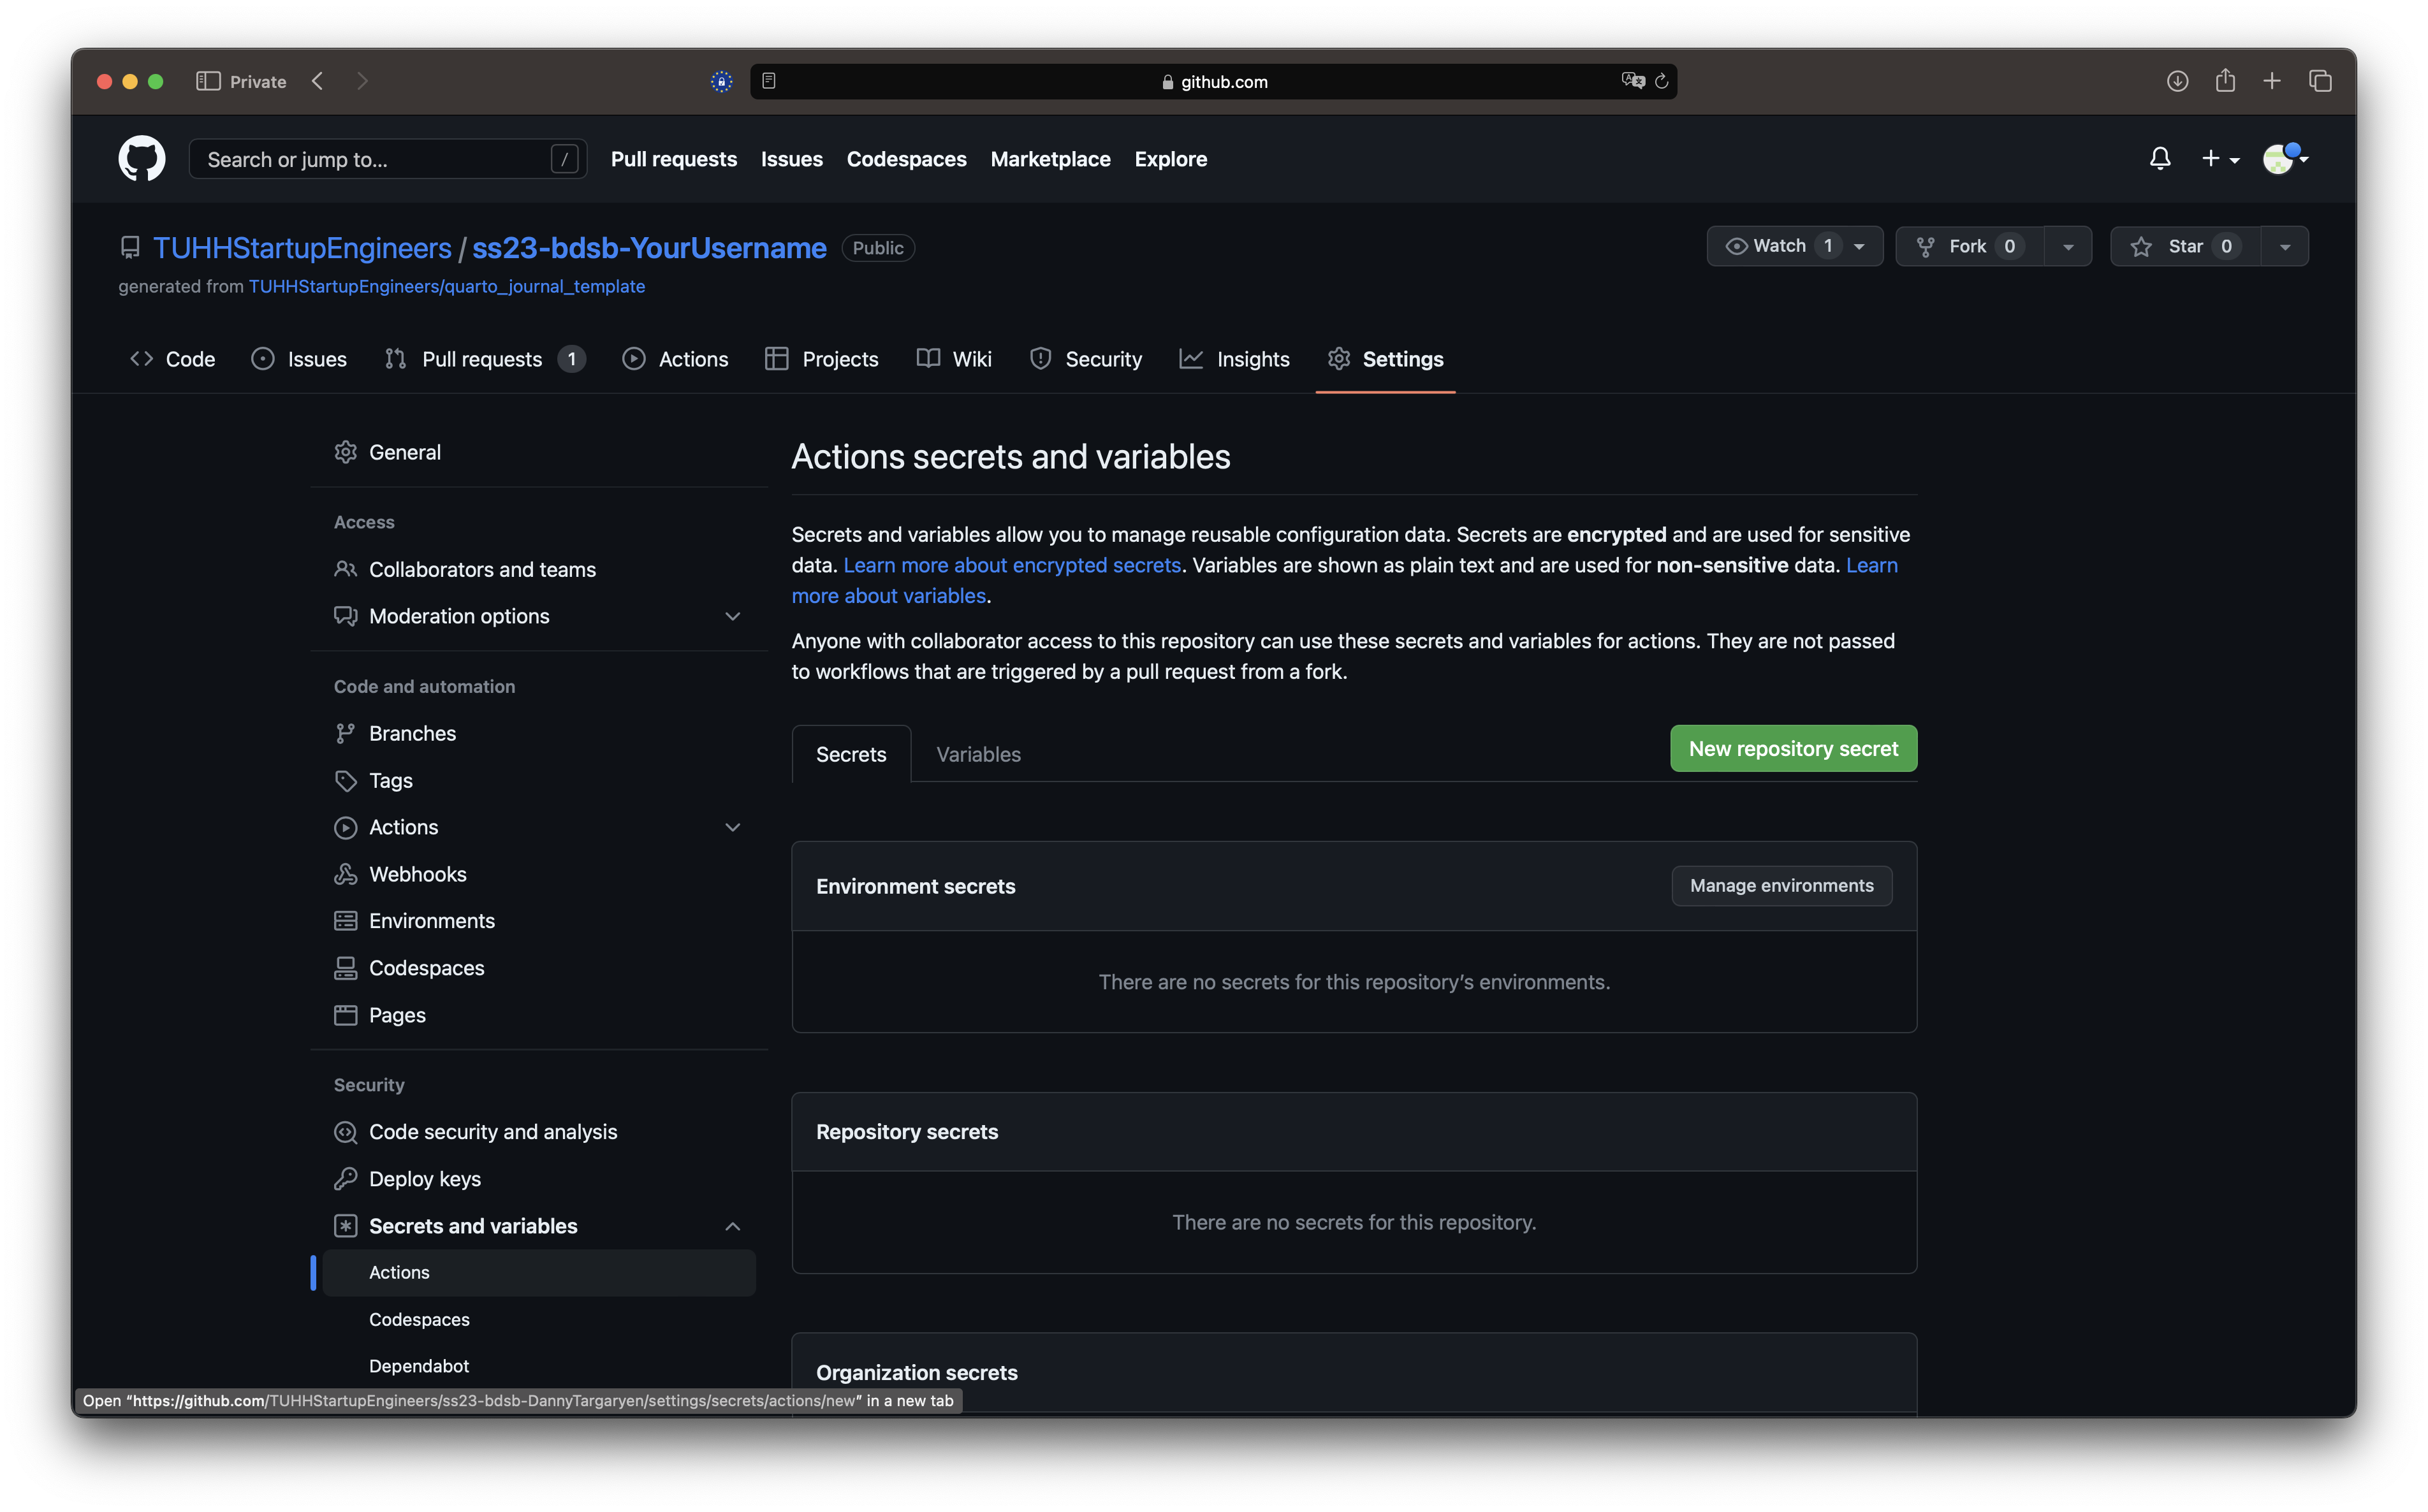Open a new Safari tab
Image resolution: width=2428 pixels, height=1512 pixels.
(x=2271, y=81)
